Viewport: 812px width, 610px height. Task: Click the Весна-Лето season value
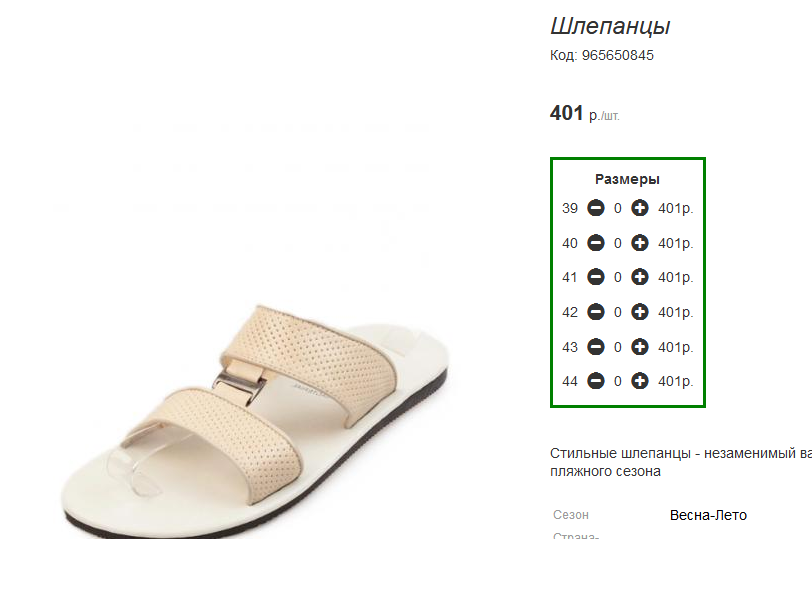coord(708,515)
